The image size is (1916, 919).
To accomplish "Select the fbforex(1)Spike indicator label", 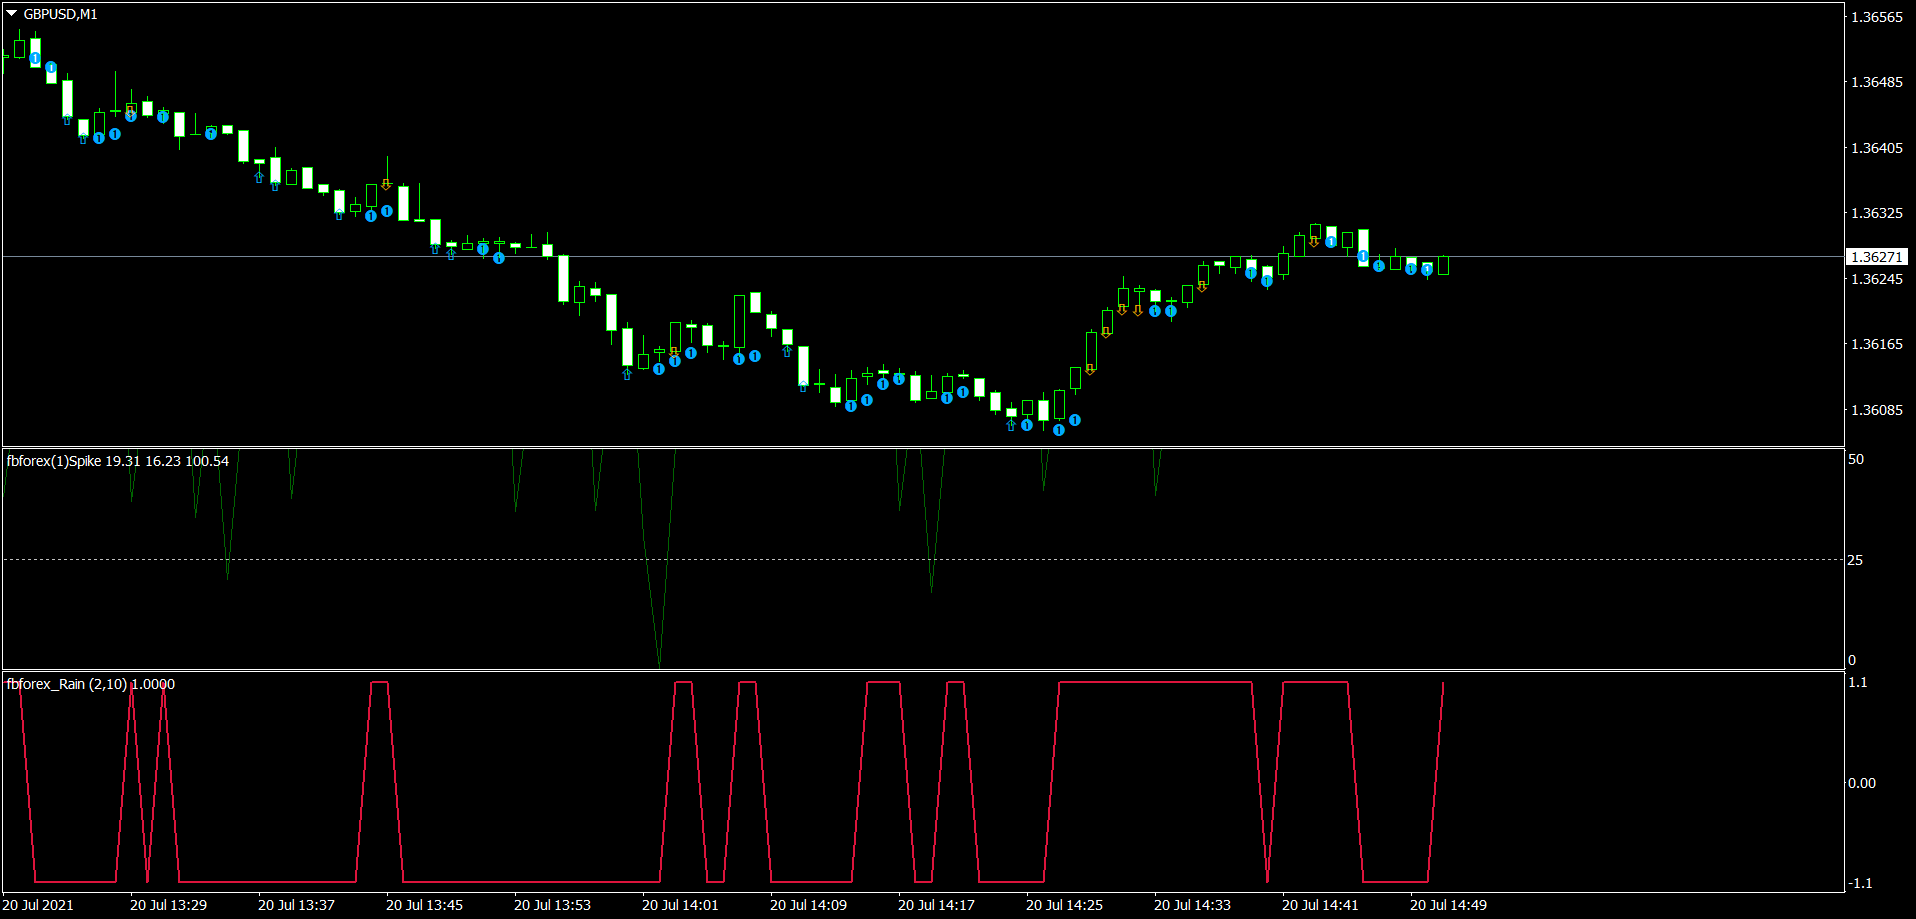I will tap(117, 461).
